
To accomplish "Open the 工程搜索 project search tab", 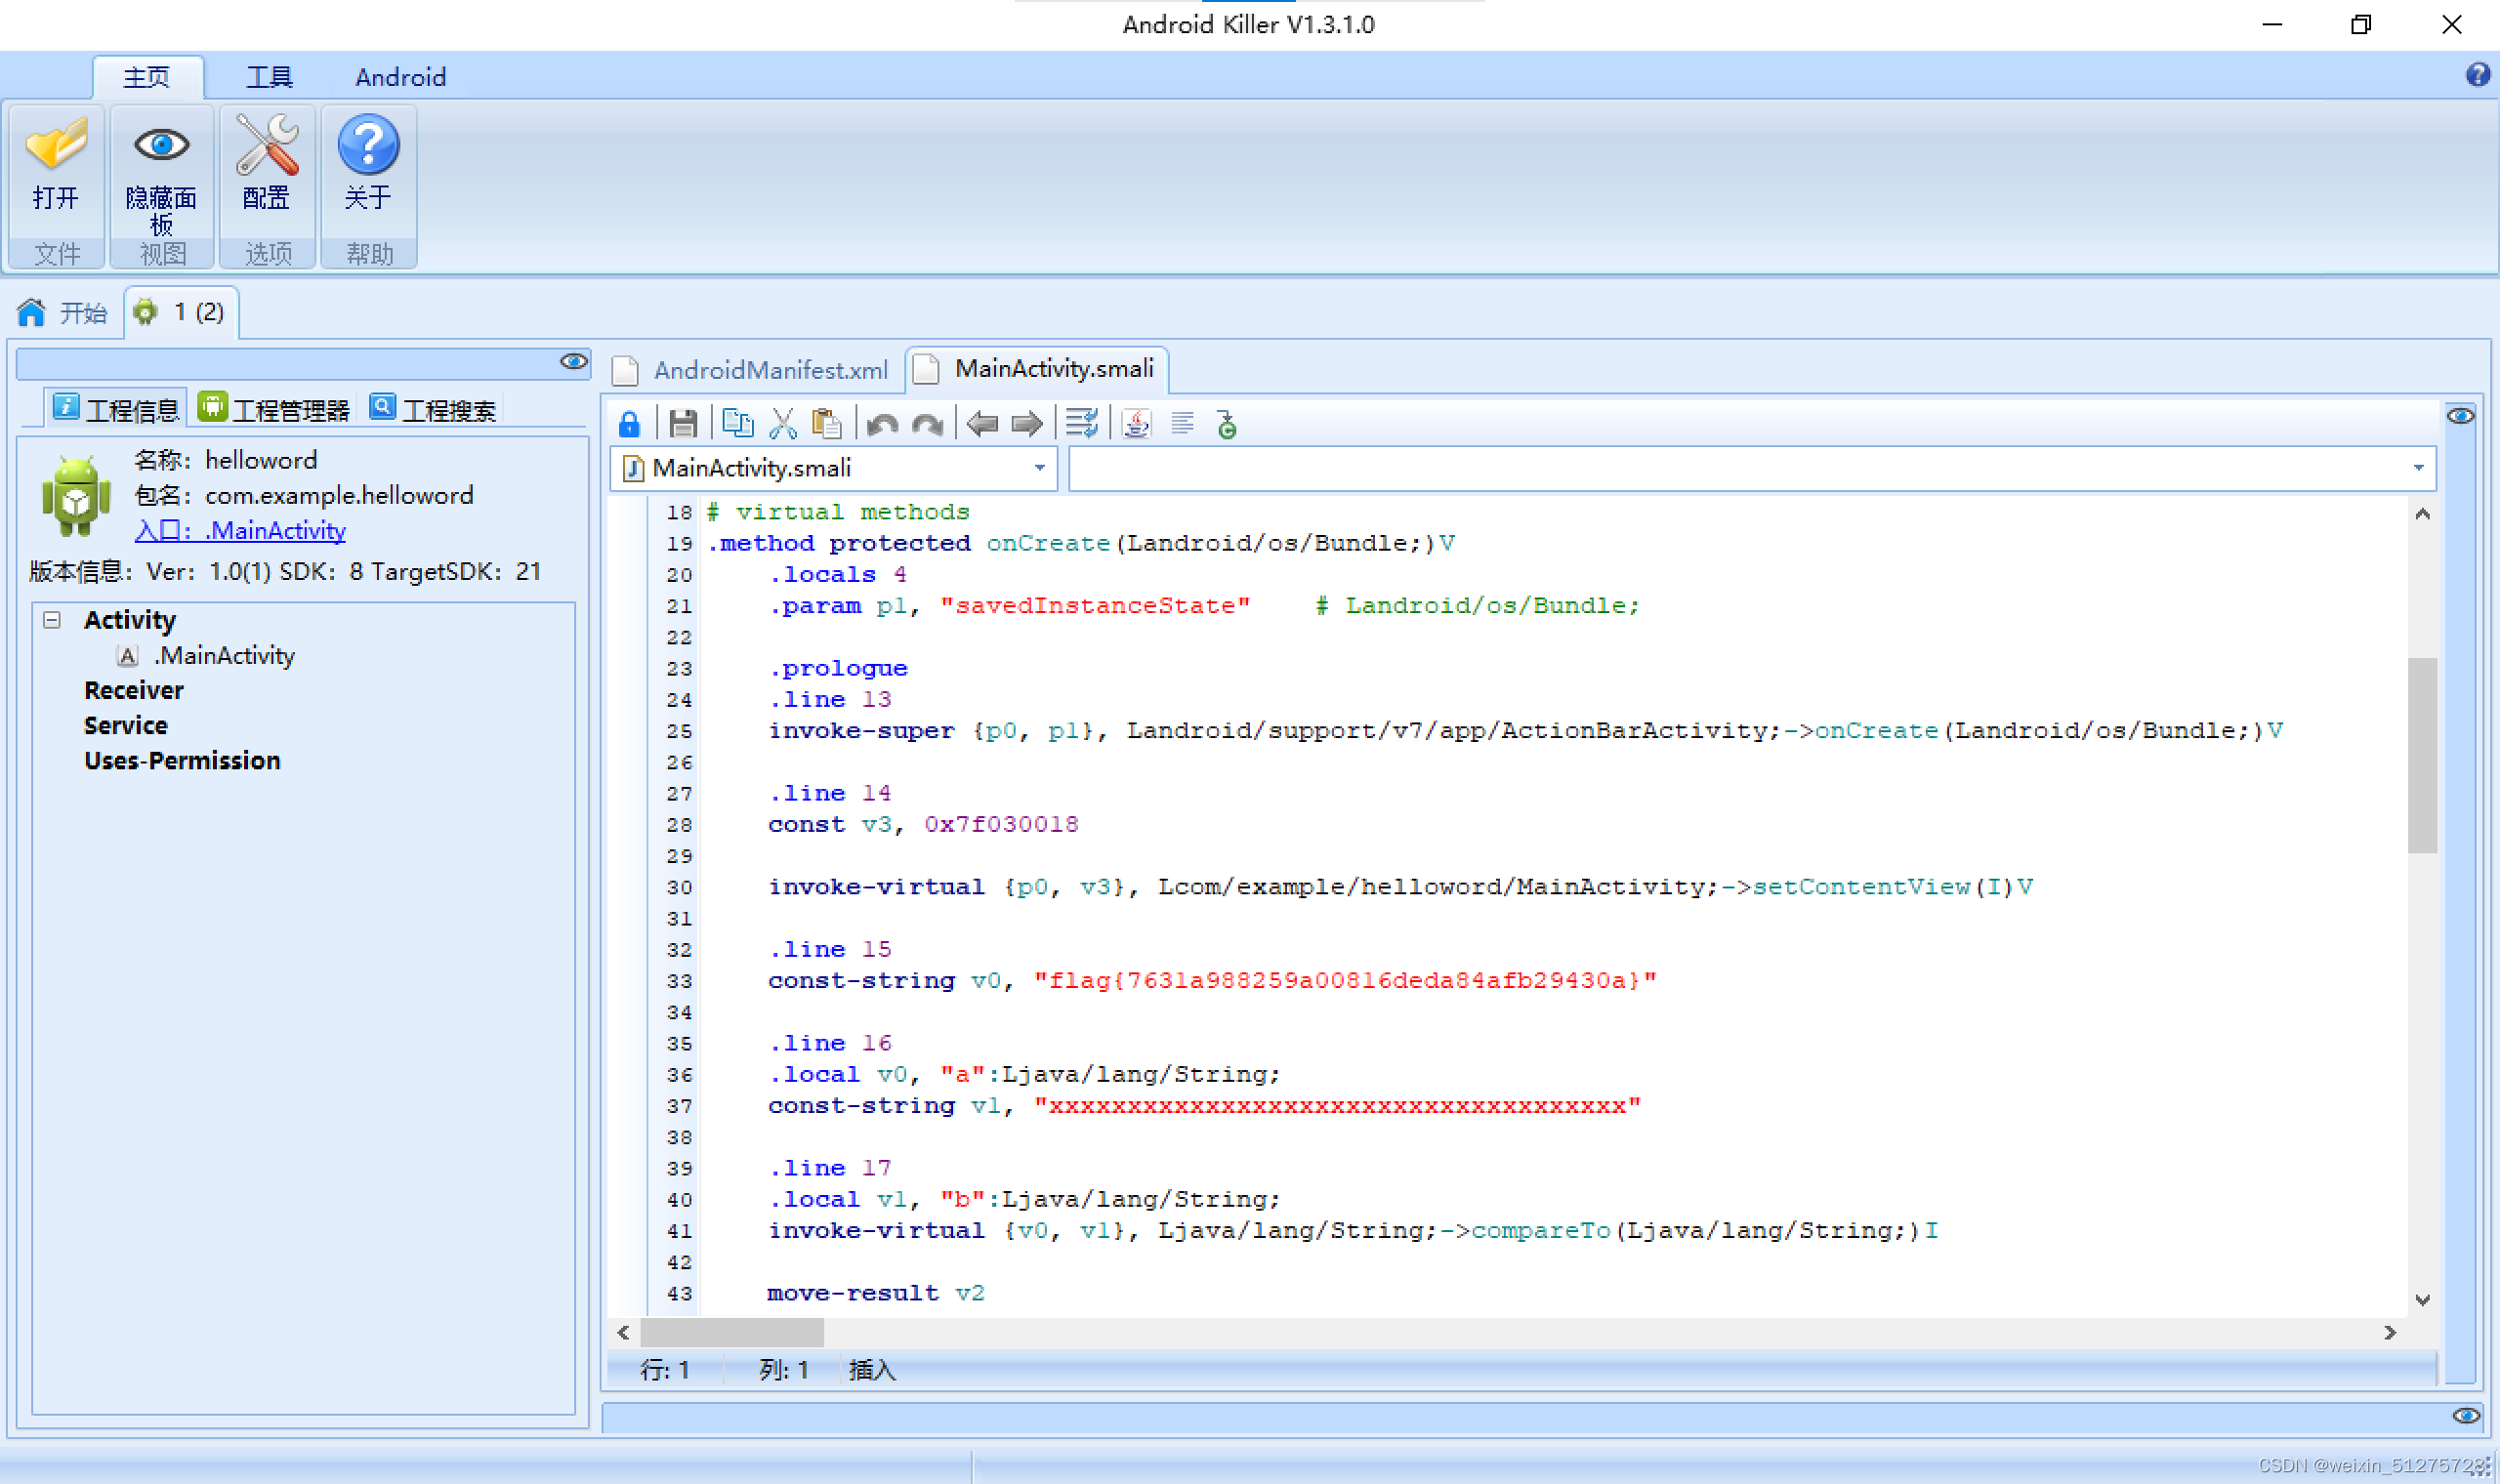I will [432, 409].
